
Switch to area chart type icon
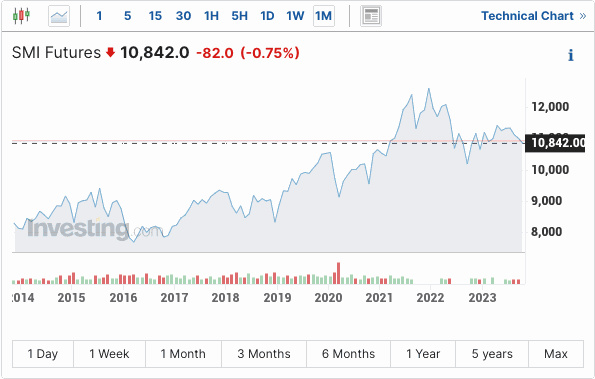click(x=59, y=16)
